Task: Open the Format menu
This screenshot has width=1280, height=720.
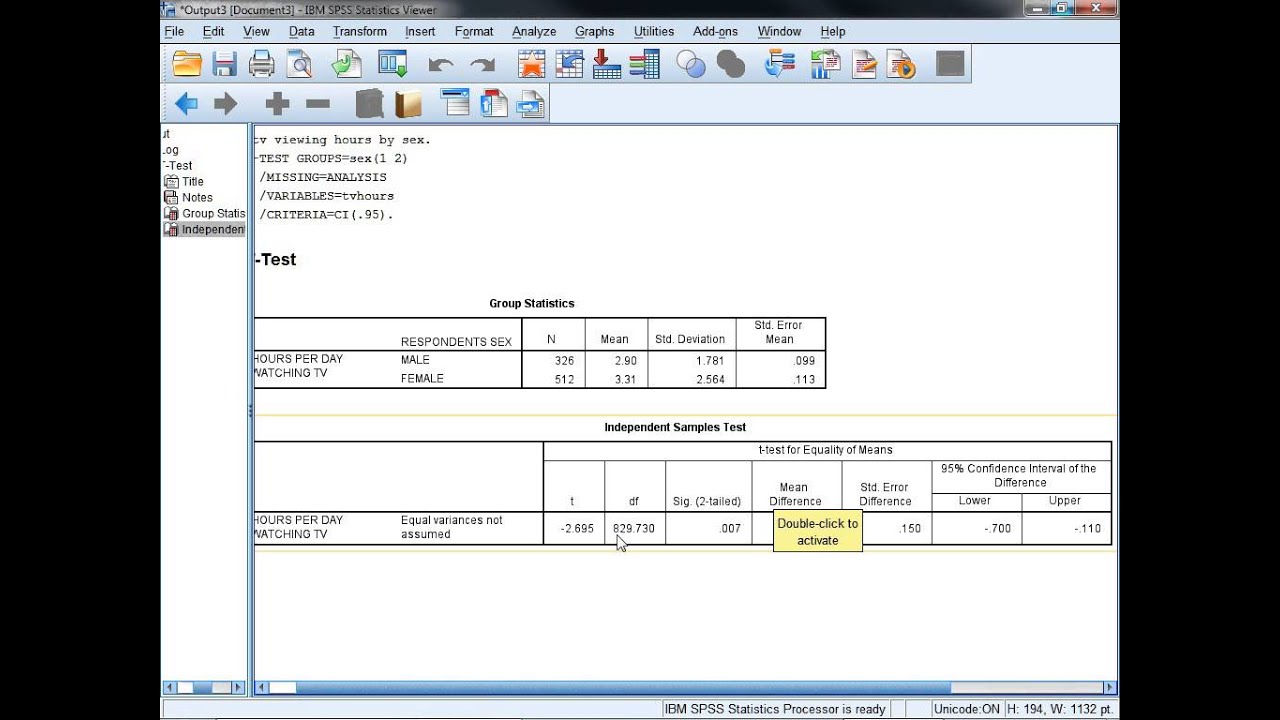Action: tap(474, 31)
